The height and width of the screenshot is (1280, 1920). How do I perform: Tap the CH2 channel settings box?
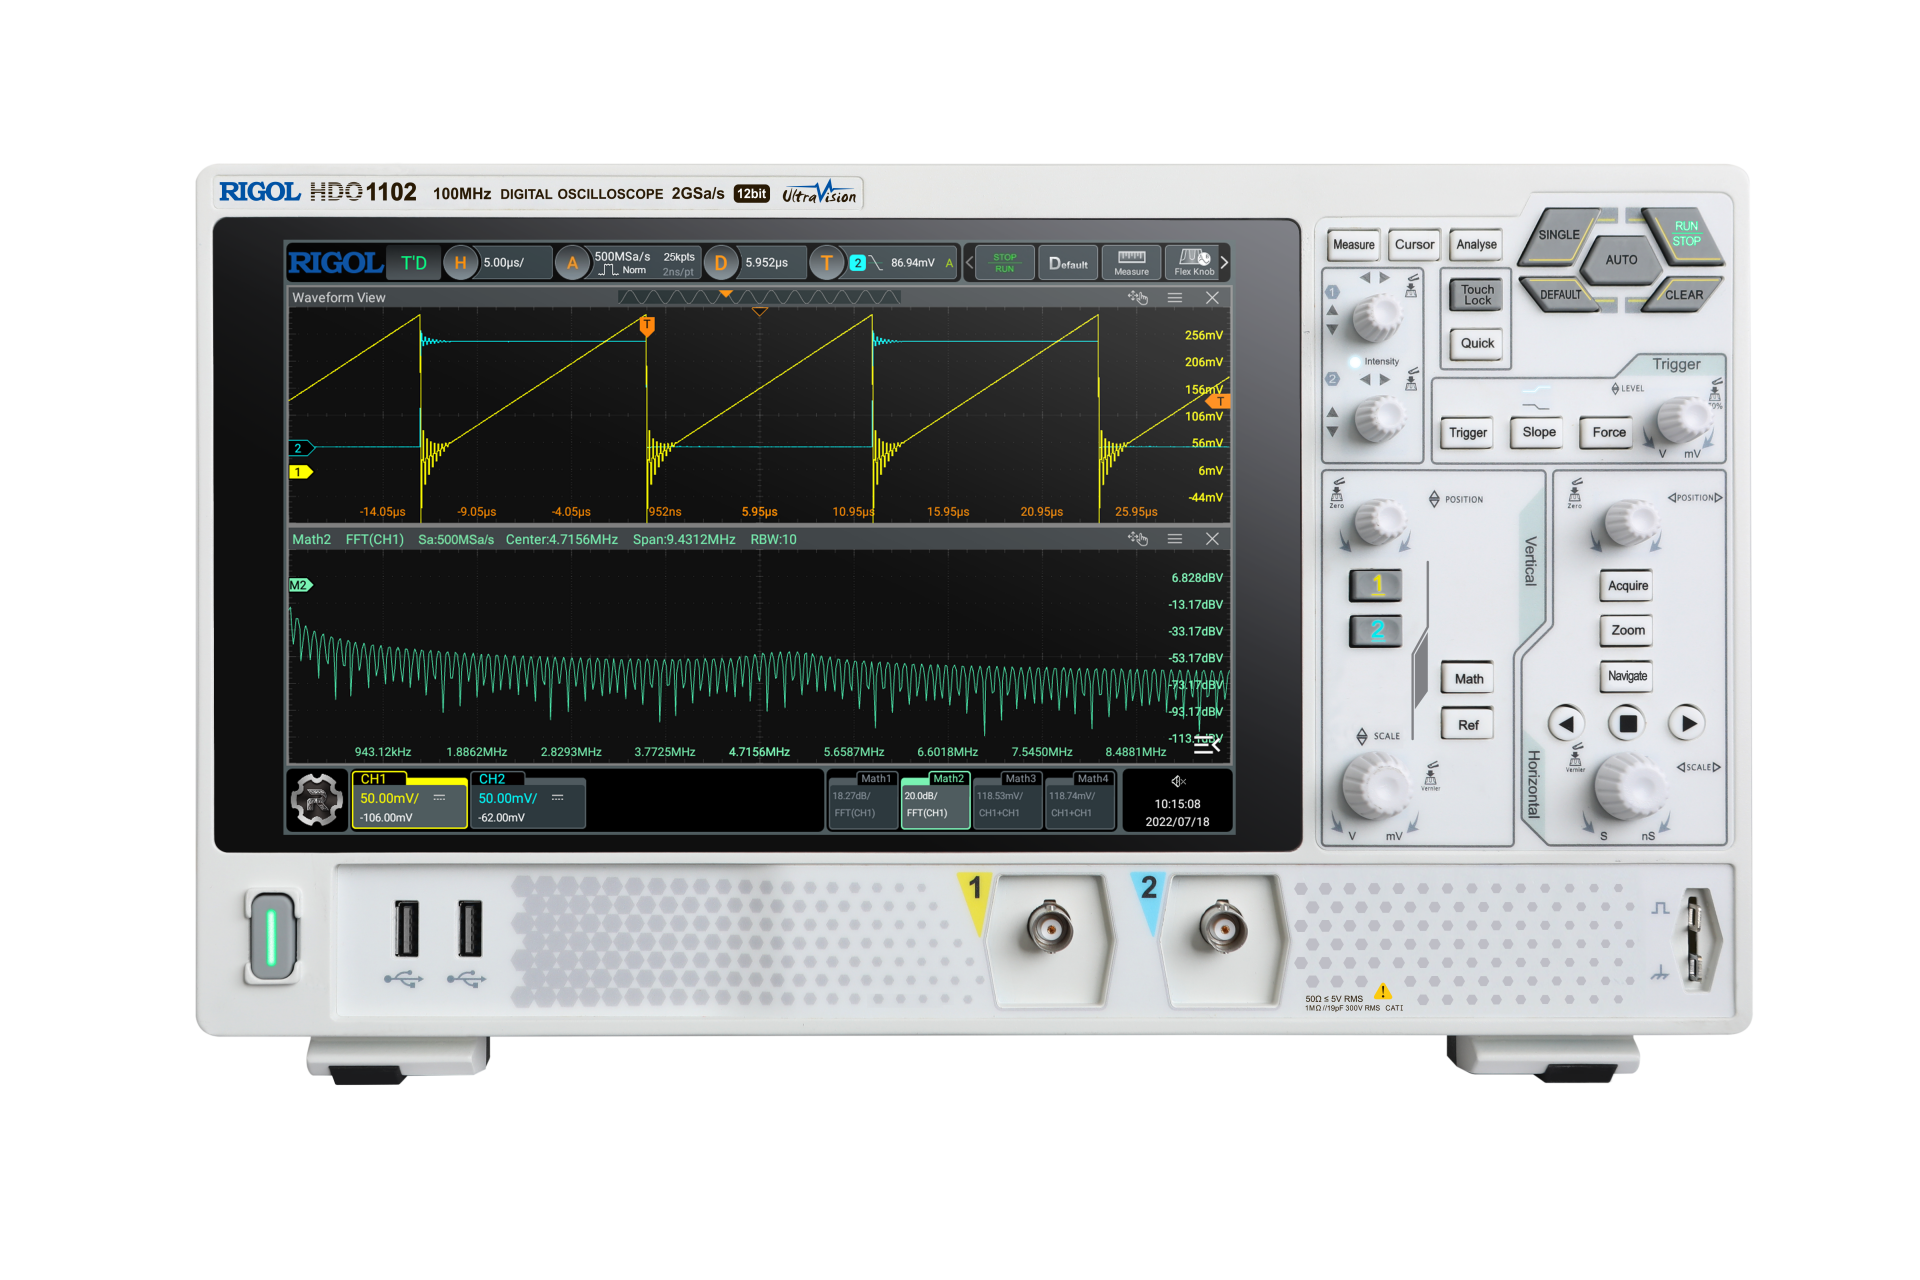[x=527, y=800]
